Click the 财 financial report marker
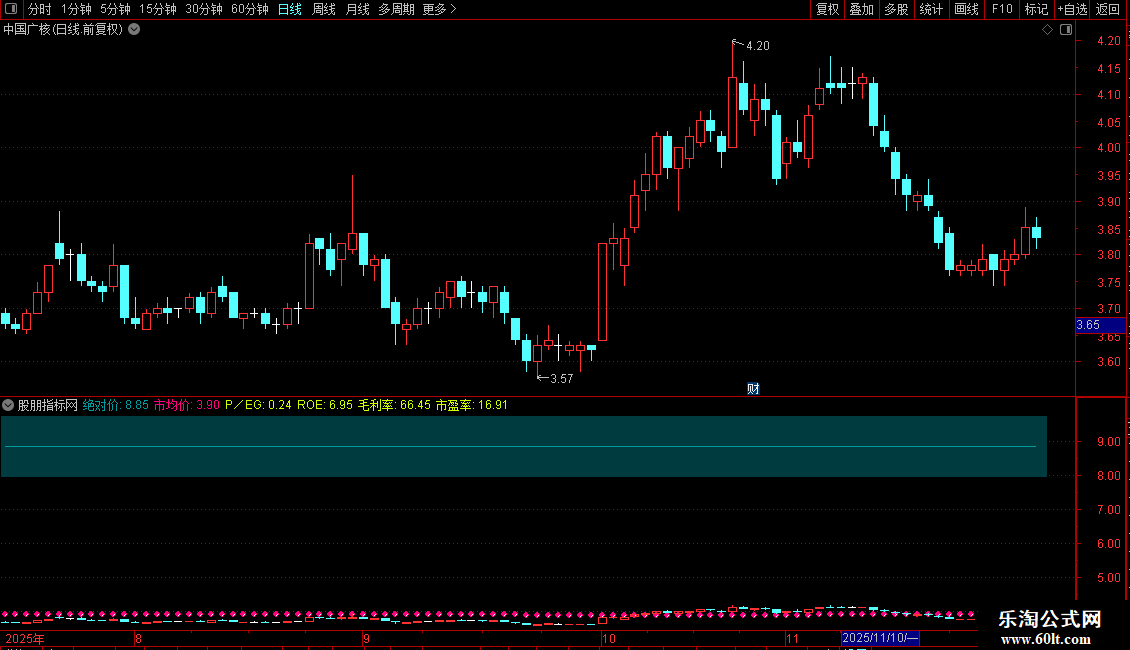The image size is (1130, 650). coord(753,389)
